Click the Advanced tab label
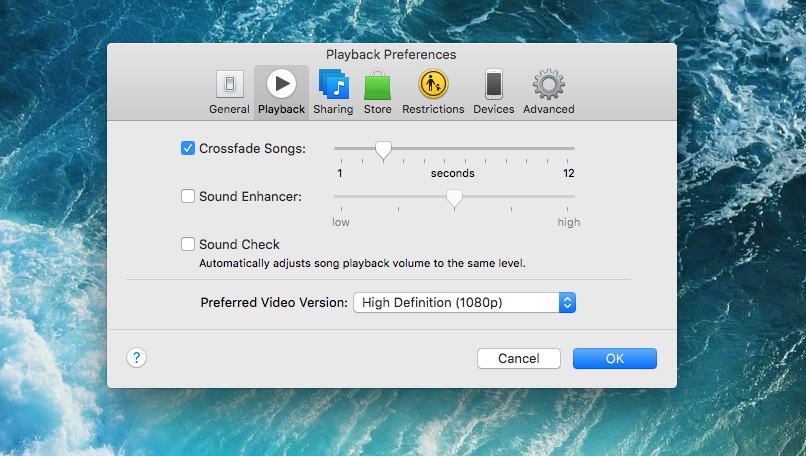 coord(548,109)
